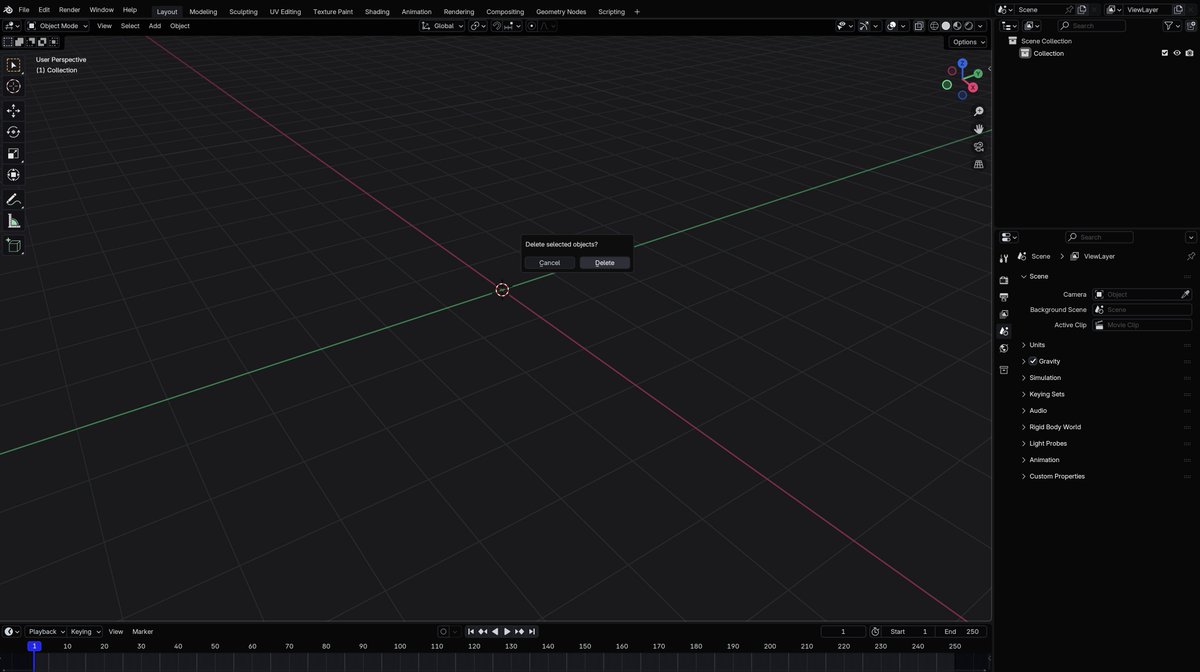Open the timeline Playback dropdown

tap(46, 632)
